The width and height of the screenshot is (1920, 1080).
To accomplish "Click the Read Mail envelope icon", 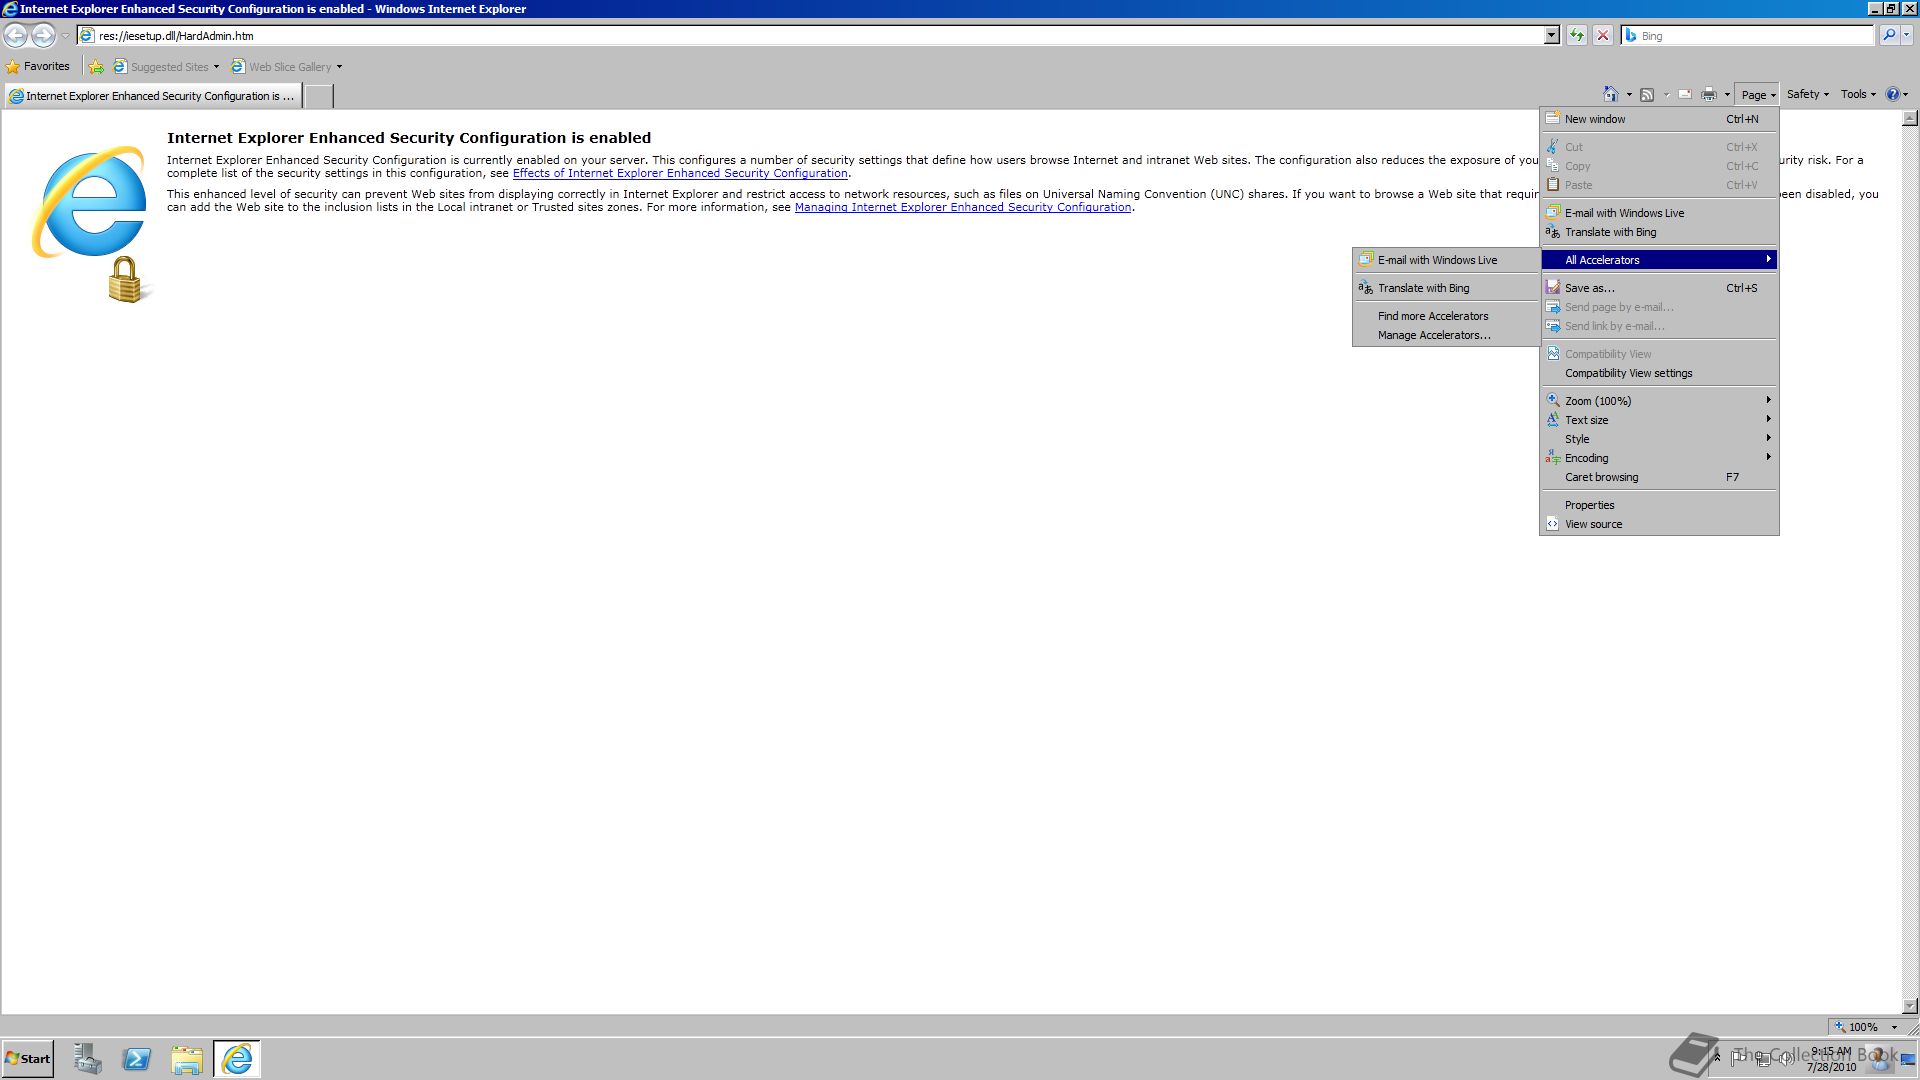I will (x=1685, y=94).
